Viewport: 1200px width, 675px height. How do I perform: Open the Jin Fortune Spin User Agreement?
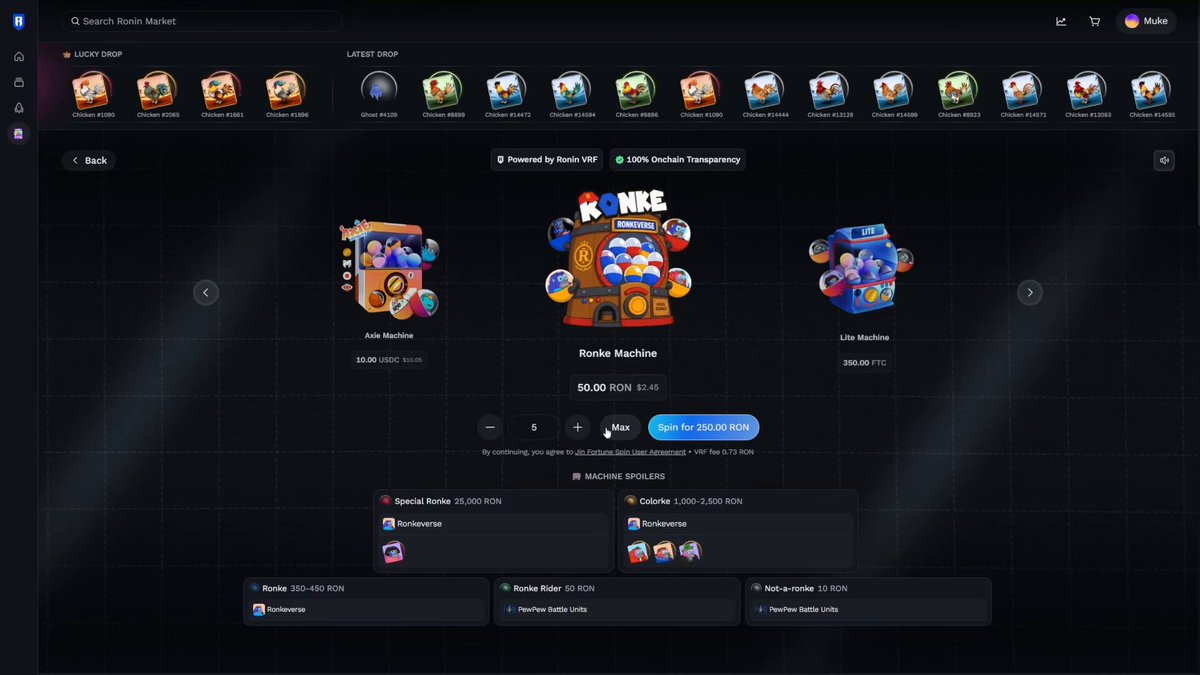click(630, 452)
